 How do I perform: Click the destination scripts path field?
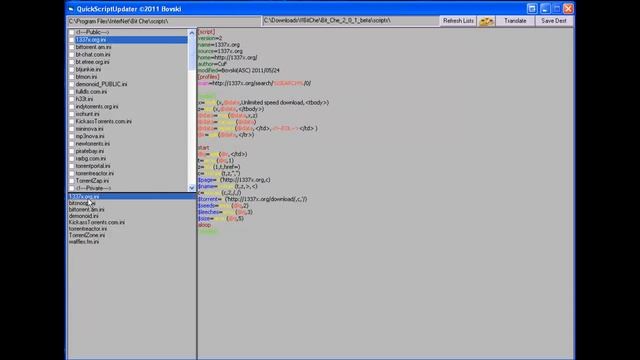351,20
